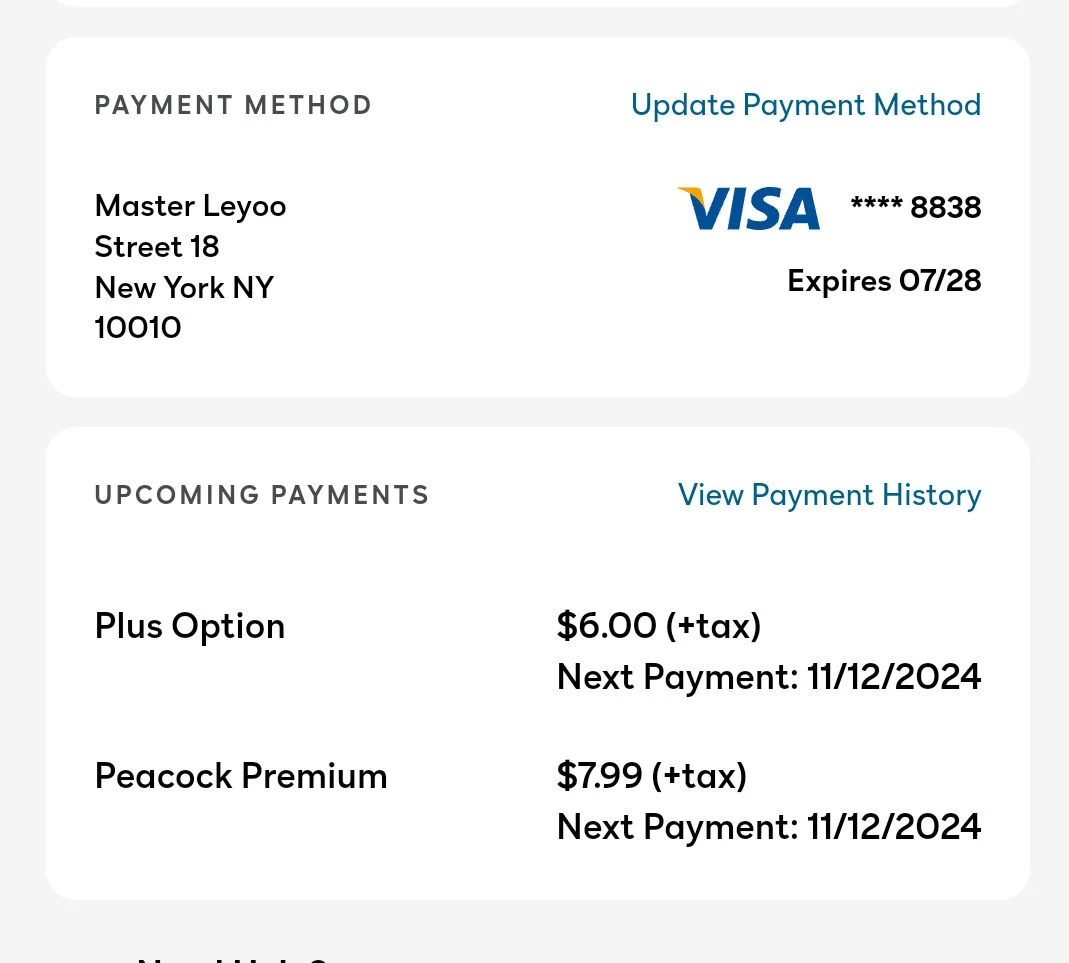Select the Plus Option subscription row

[x=537, y=651]
